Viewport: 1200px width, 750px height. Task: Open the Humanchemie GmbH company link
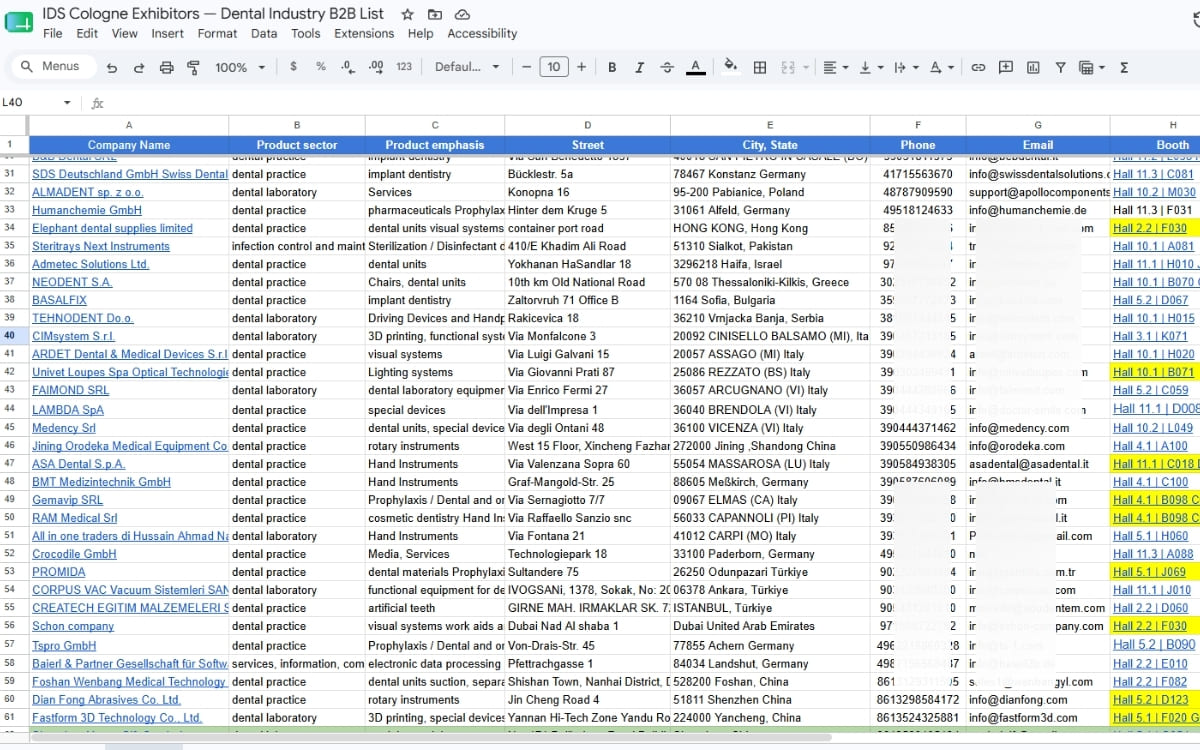(87, 210)
